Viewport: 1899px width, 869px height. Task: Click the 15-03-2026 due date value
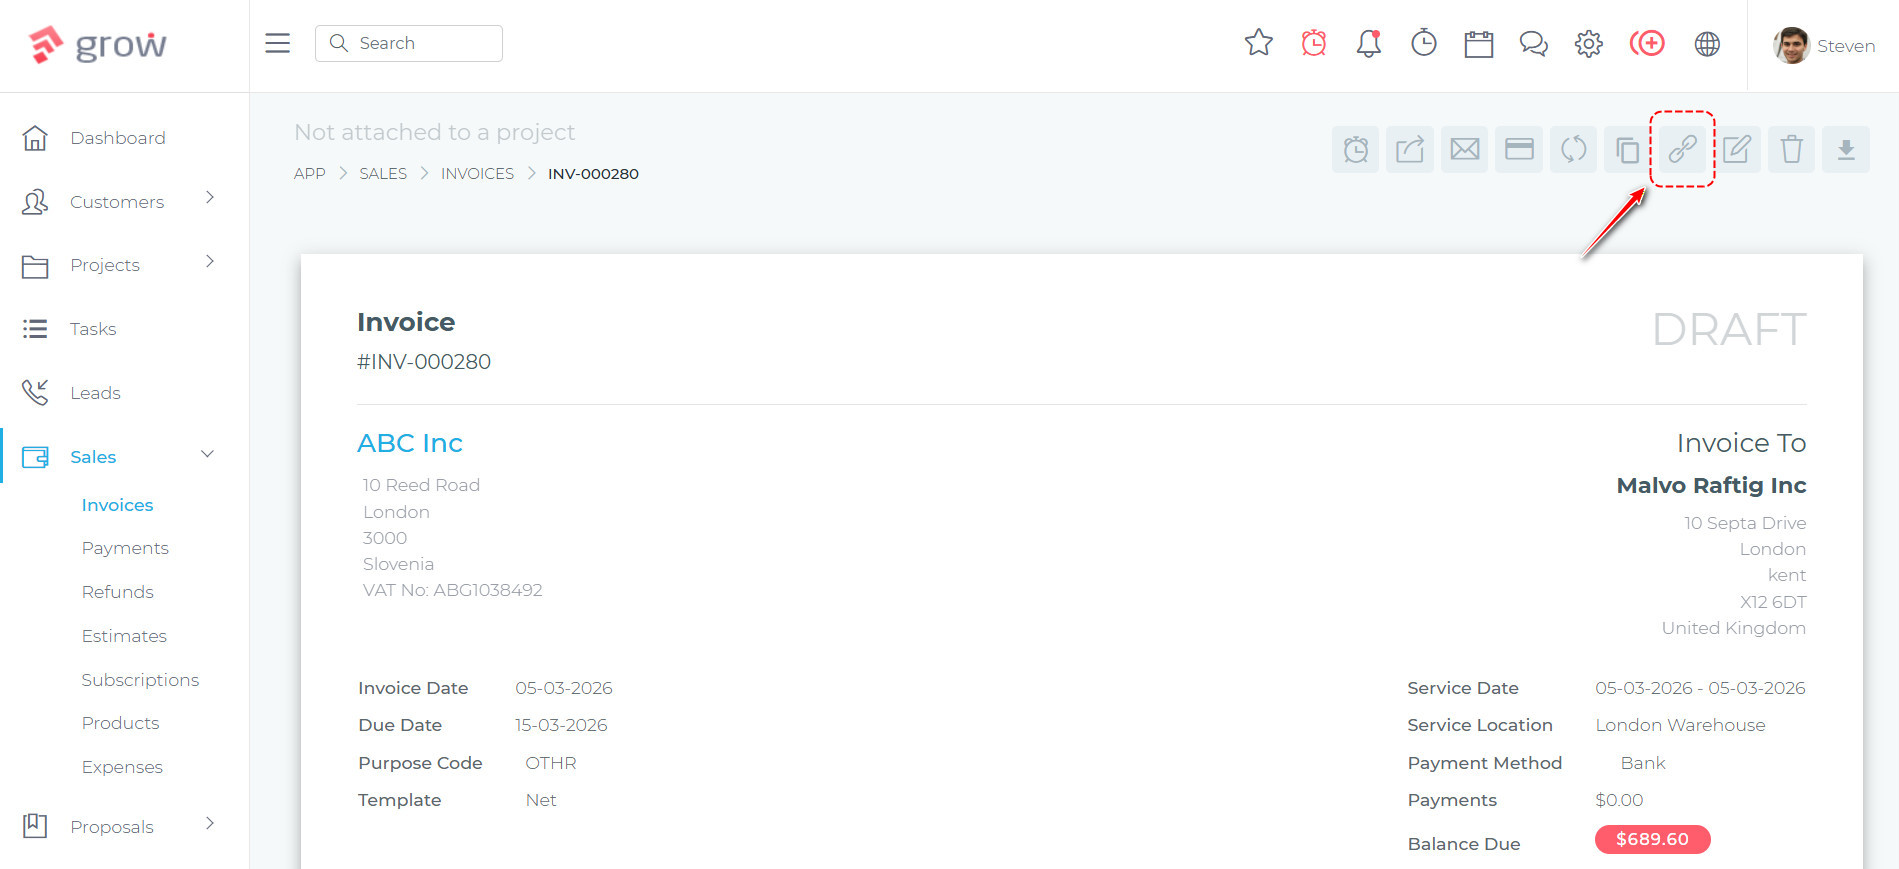(561, 725)
